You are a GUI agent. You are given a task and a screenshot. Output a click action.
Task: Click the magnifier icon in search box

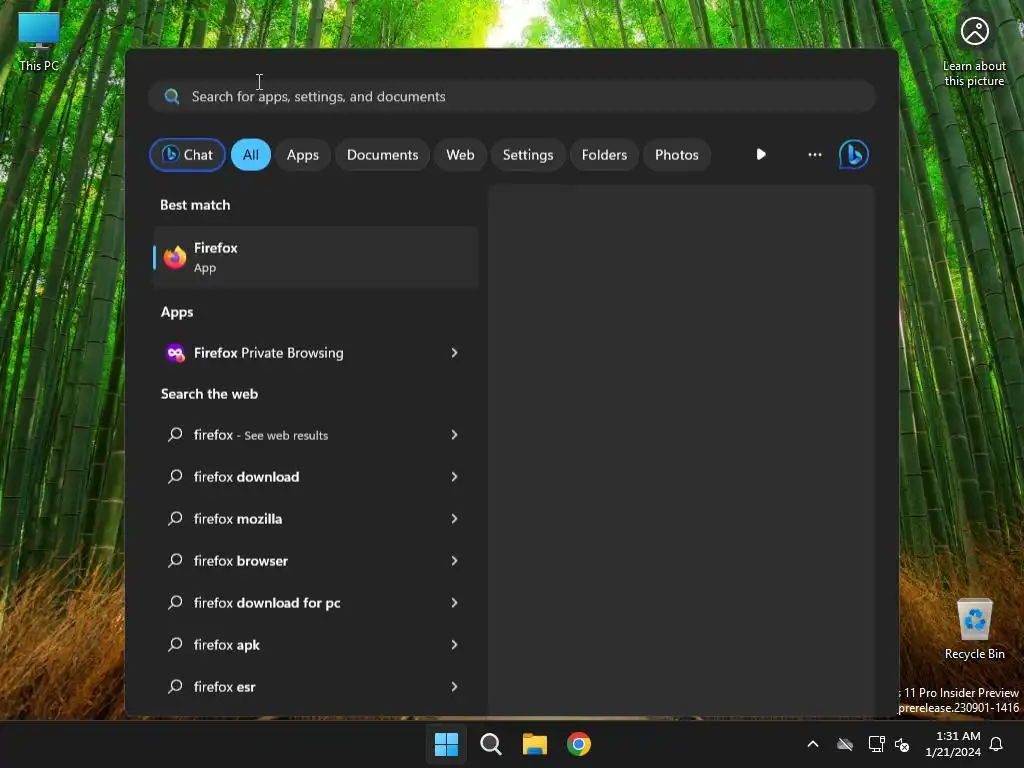[x=172, y=97]
